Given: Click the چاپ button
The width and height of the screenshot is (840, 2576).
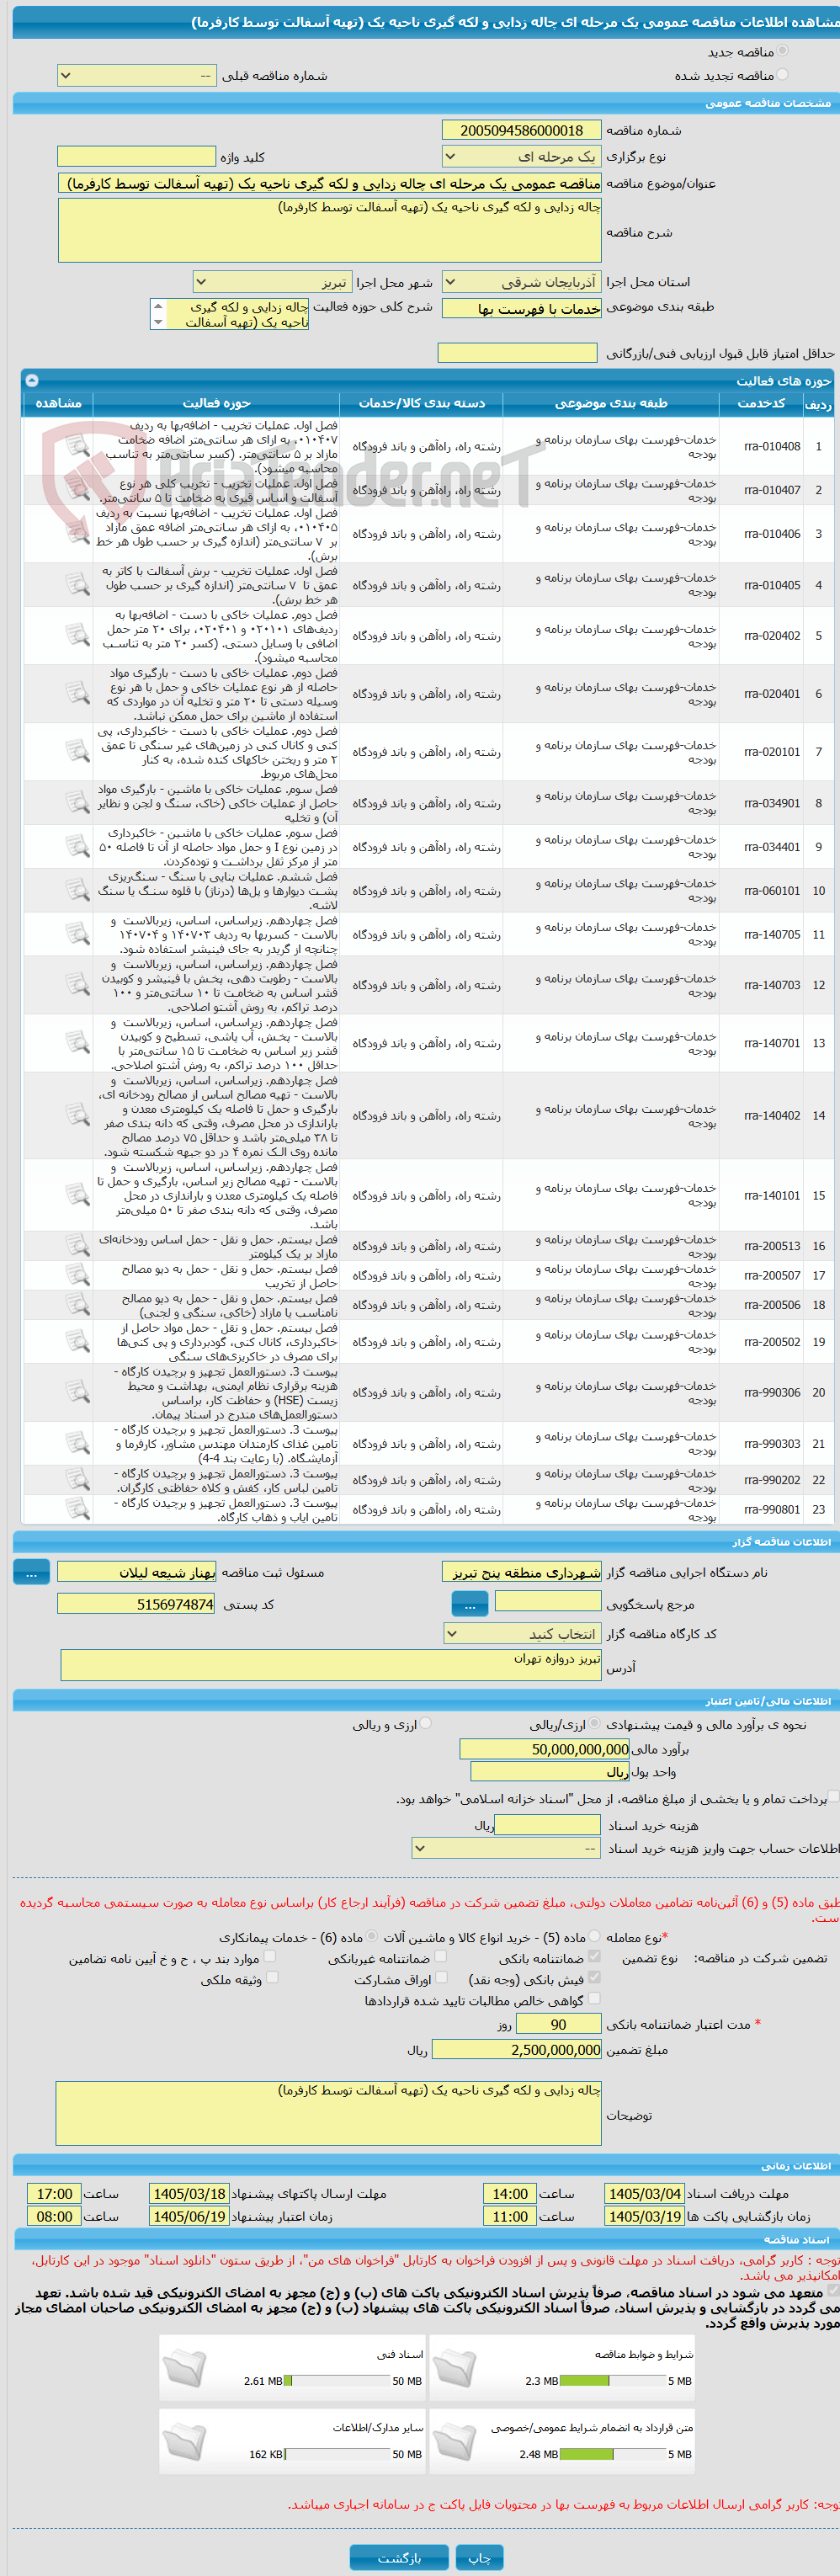Looking at the screenshot, I should coord(480,2557).
